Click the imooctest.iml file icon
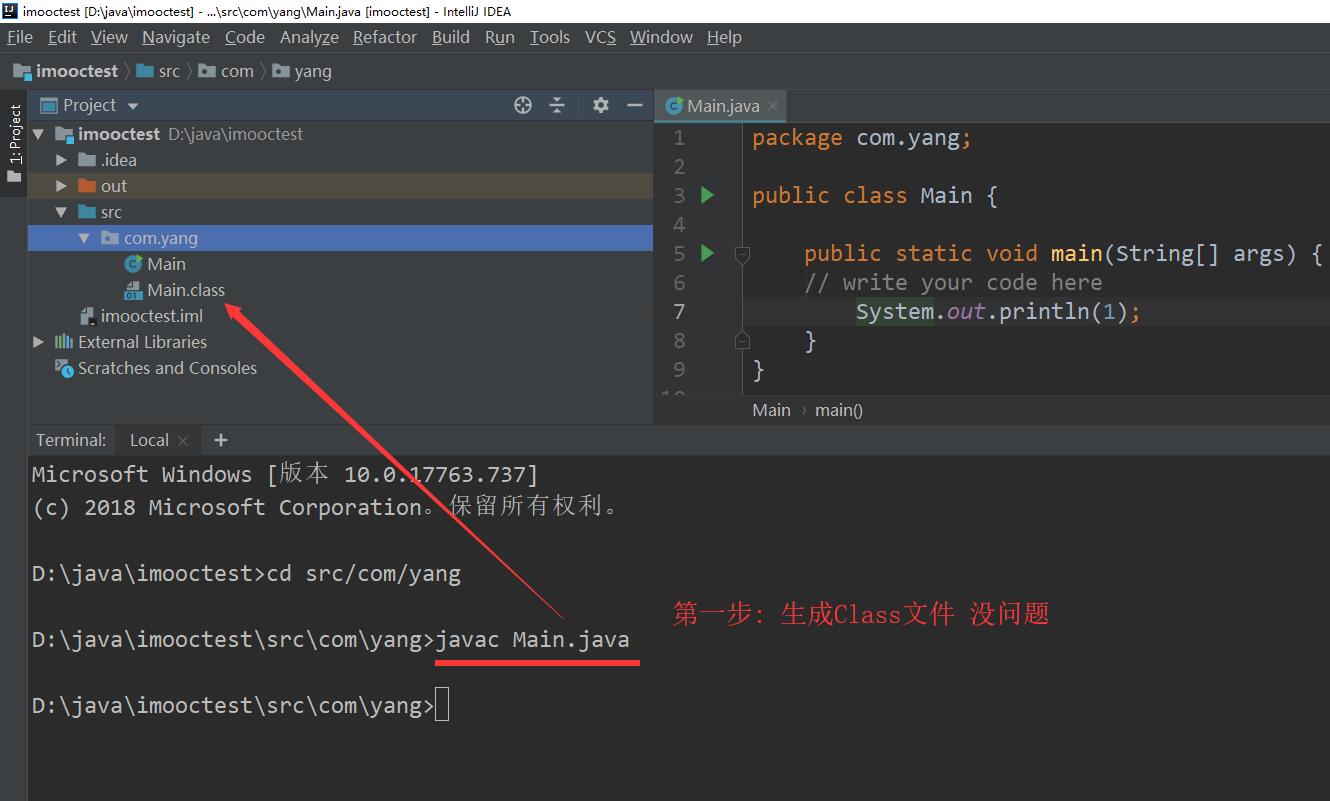Image resolution: width=1330 pixels, height=801 pixels. pyautogui.click(x=87, y=316)
